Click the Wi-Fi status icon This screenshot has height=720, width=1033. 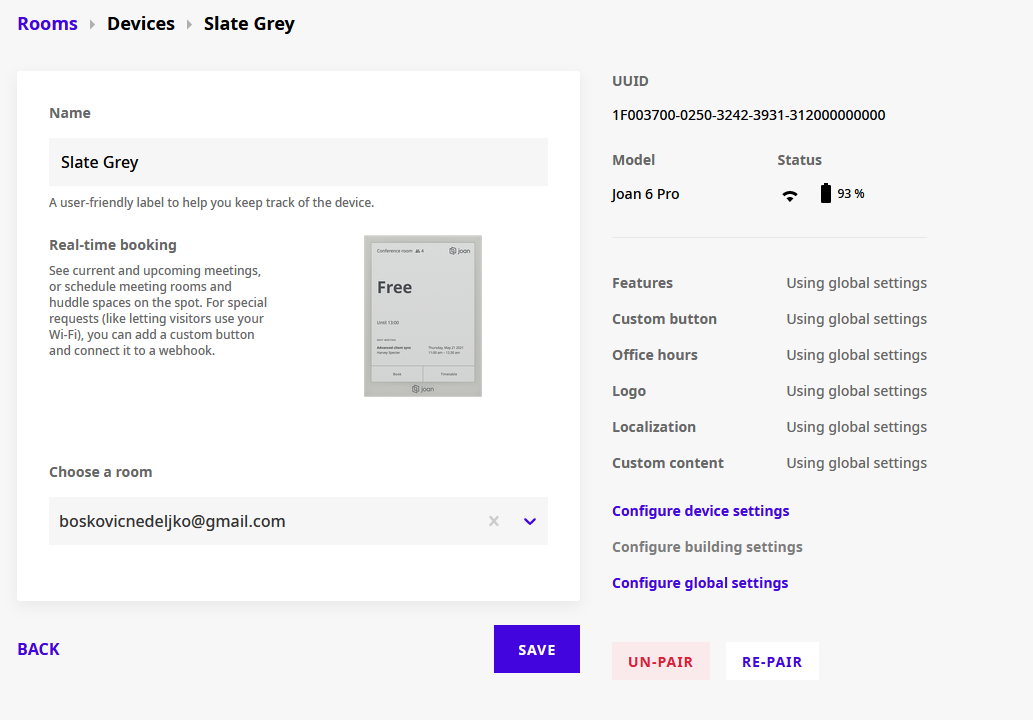789,195
